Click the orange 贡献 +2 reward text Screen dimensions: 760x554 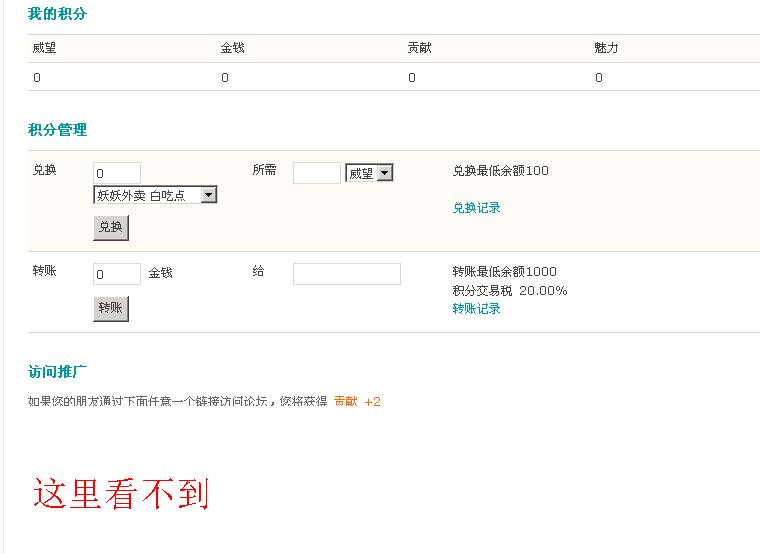tap(357, 401)
